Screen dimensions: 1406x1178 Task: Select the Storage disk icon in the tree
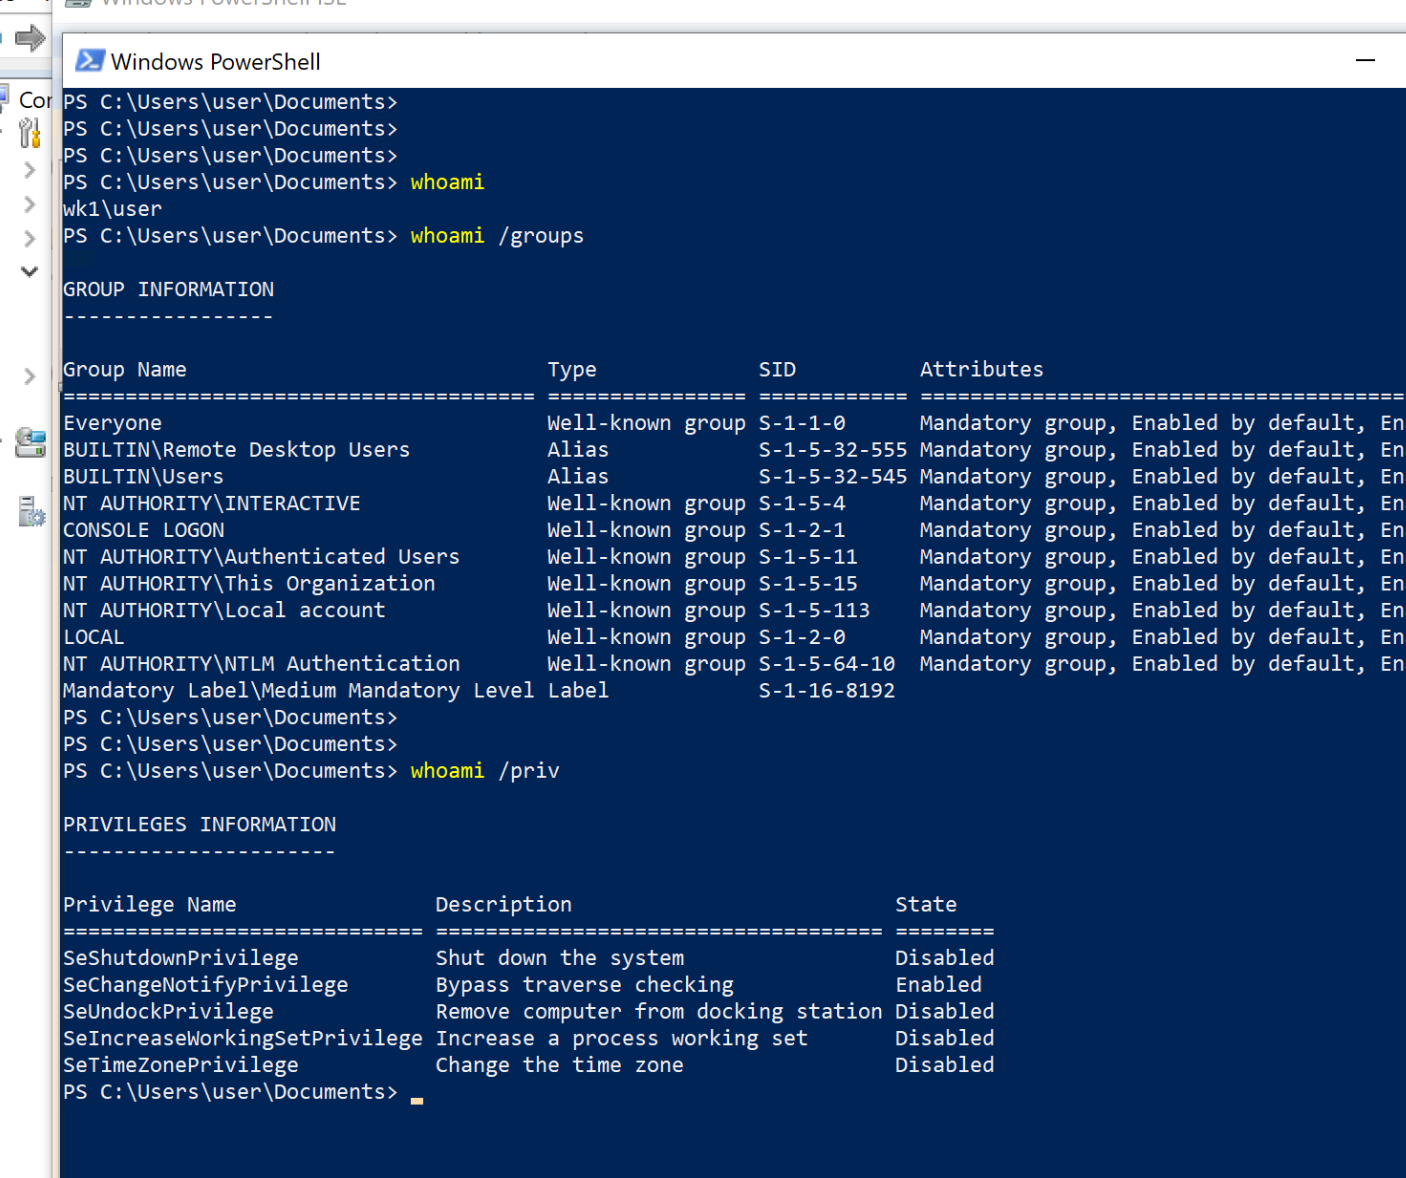click(x=30, y=442)
